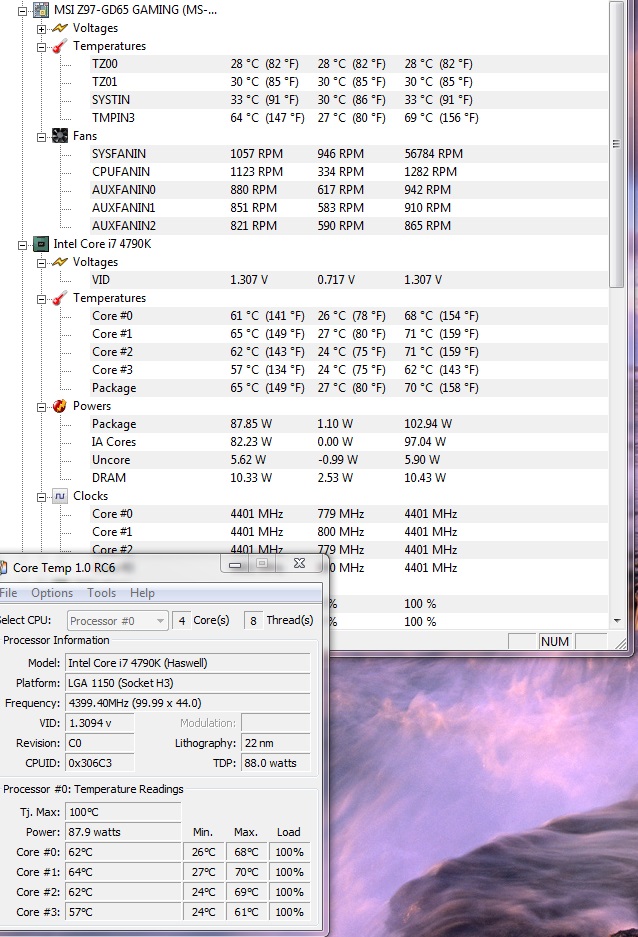Collapse the motherboard Temperatures node
638x937 pixels.
point(41,47)
